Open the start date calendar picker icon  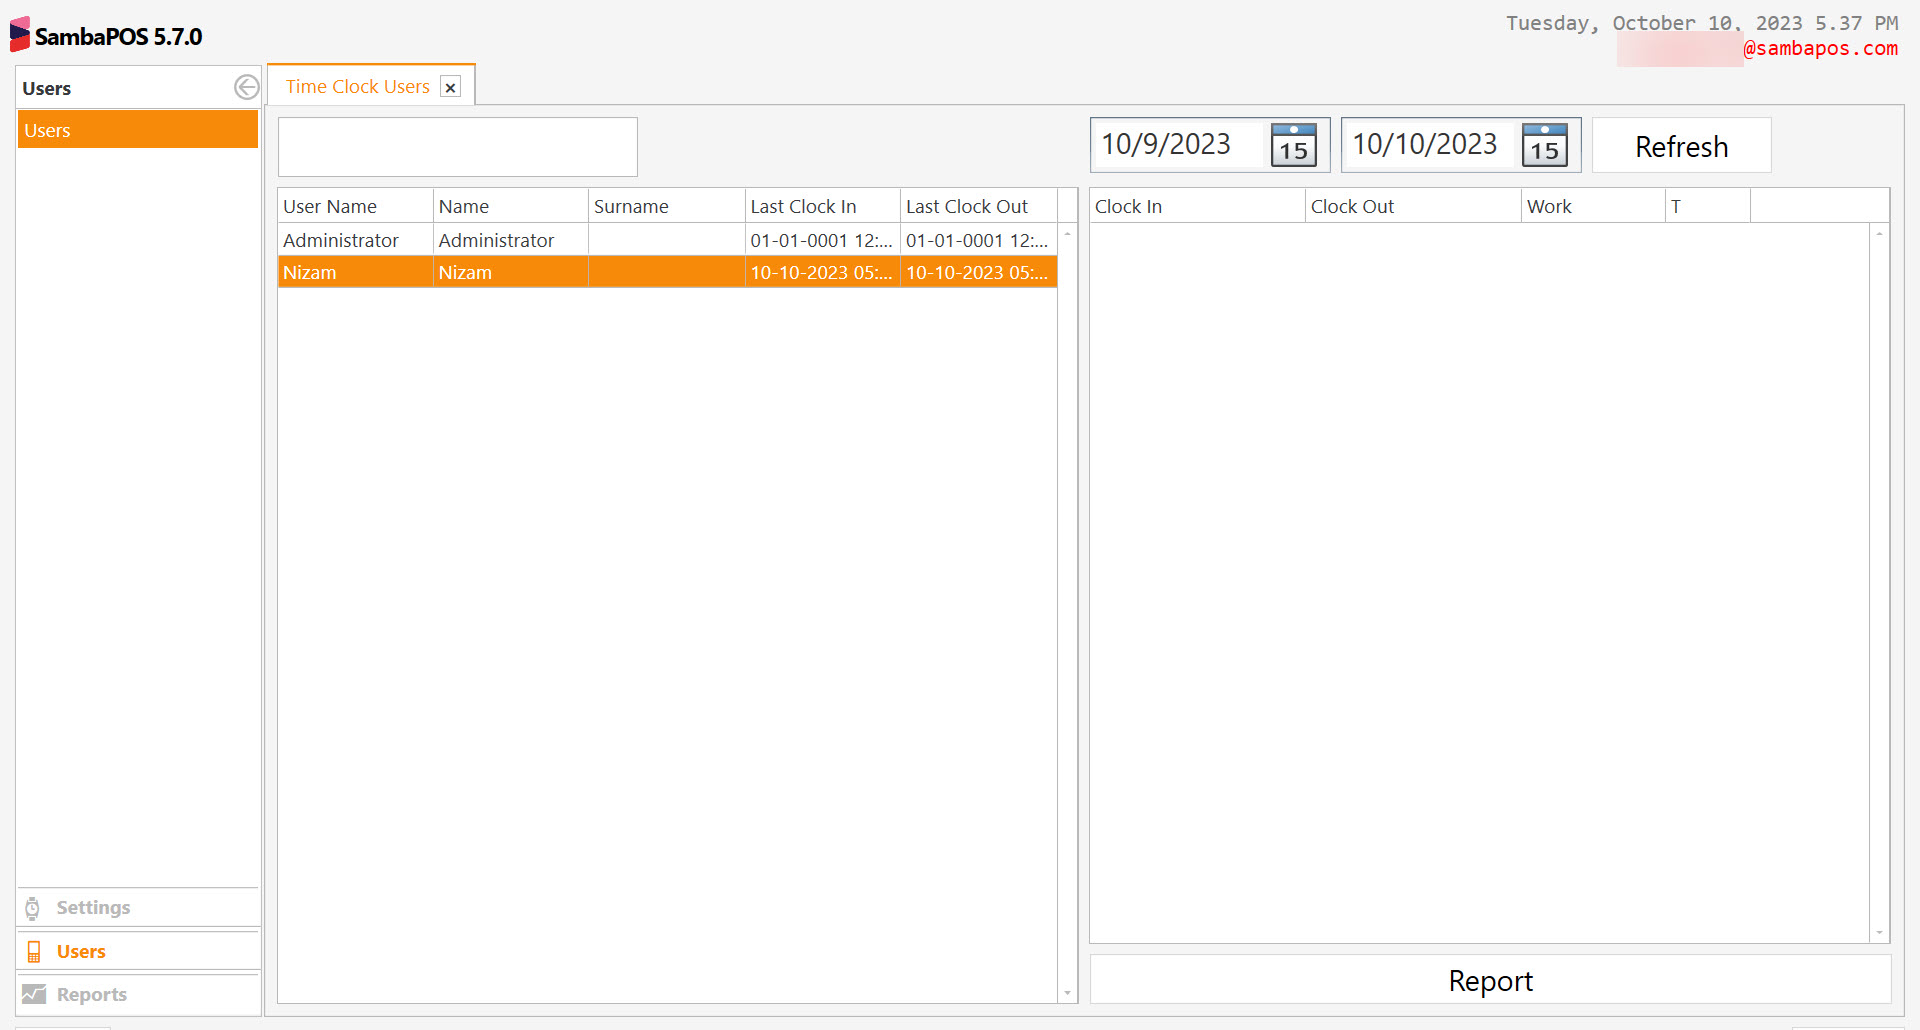coord(1292,145)
